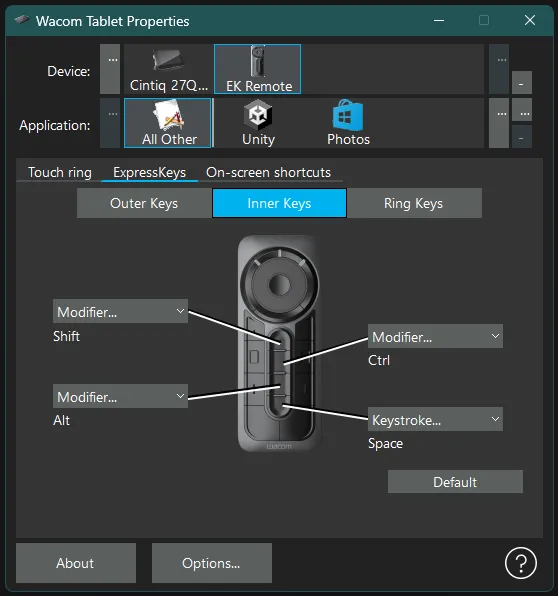Click the ExpressKey Remote image

coord(279,343)
